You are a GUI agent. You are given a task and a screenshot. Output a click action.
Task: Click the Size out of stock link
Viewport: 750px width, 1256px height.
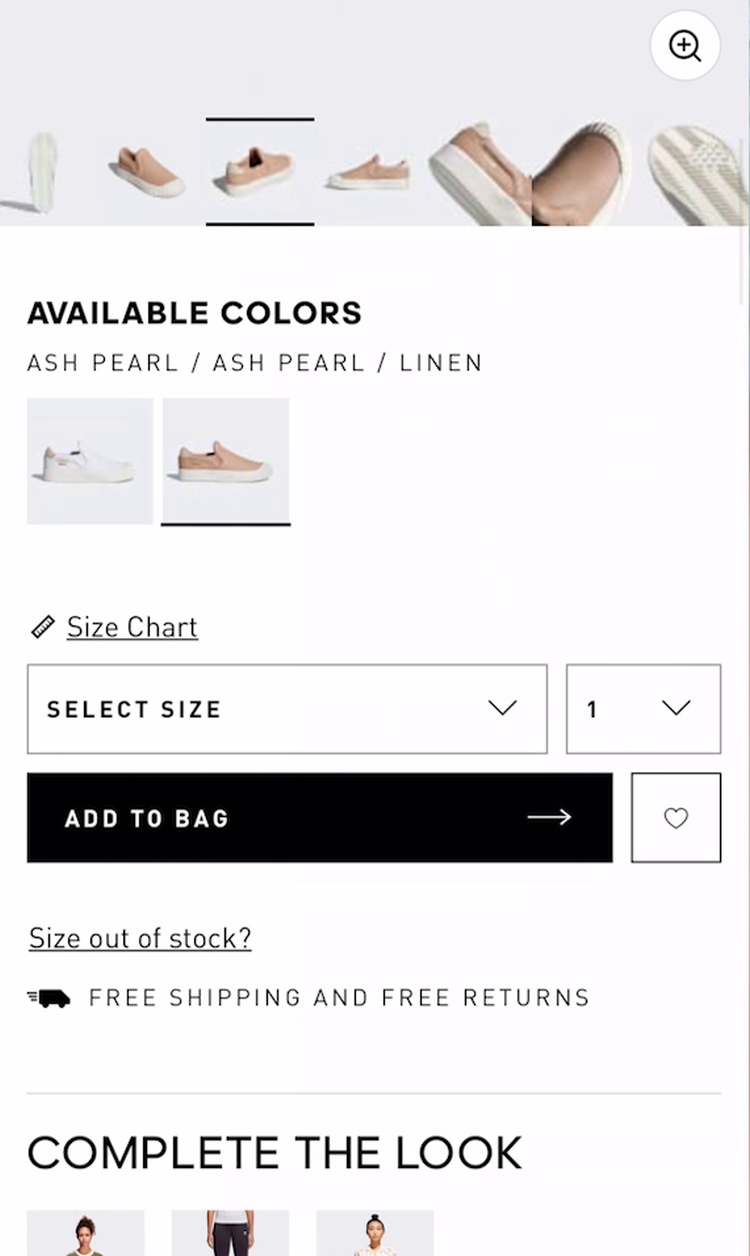click(x=140, y=938)
